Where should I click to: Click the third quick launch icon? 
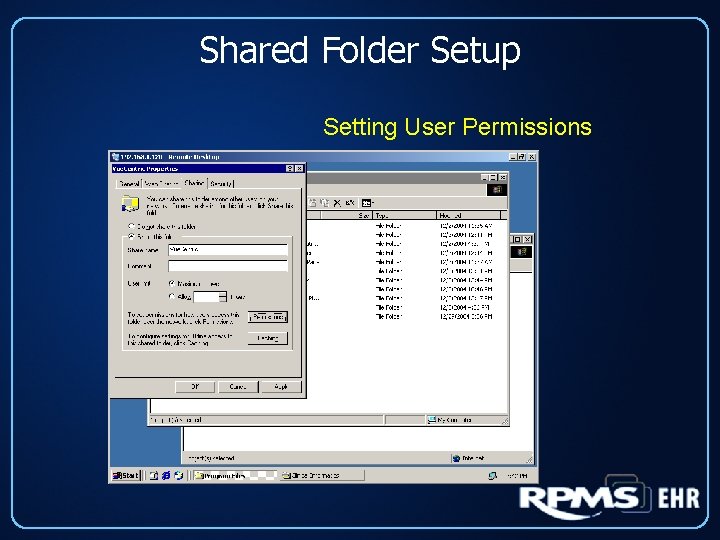coord(179,476)
